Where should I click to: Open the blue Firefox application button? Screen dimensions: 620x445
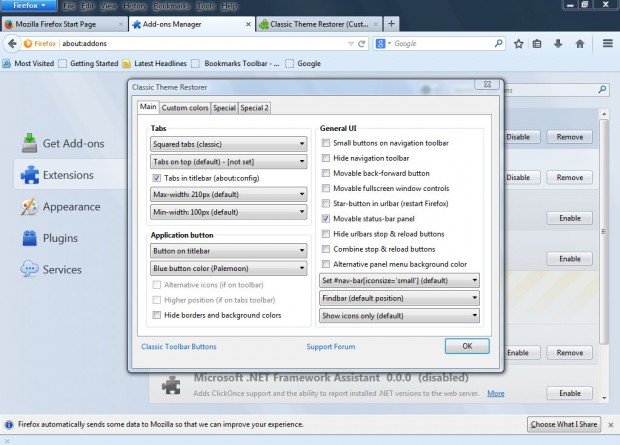tap(29, 6)
